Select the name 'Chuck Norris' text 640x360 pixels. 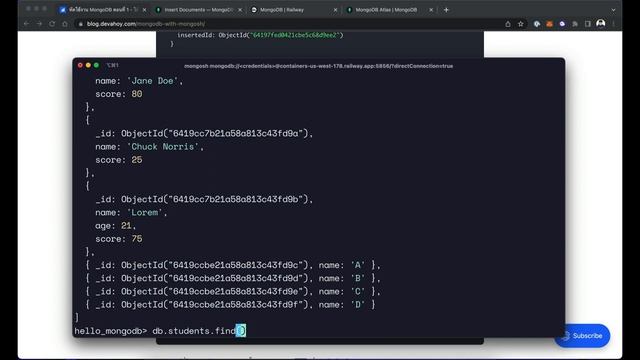pyautogui.click(x=162, y=147)
